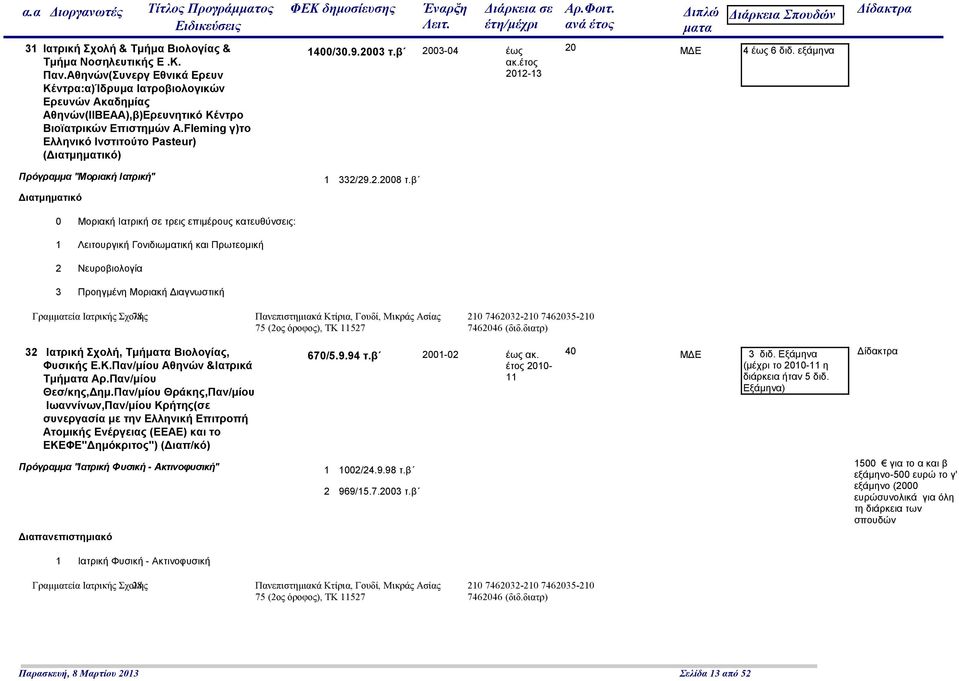This screenshot has height=681, width=959.
Task: Click the 'Δίδακτρα' column header
Action: [884, 9]
